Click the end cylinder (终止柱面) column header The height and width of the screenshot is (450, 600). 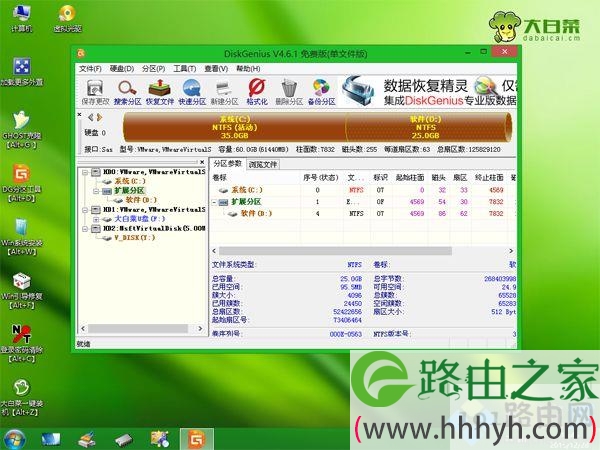[x=489, y=178]
